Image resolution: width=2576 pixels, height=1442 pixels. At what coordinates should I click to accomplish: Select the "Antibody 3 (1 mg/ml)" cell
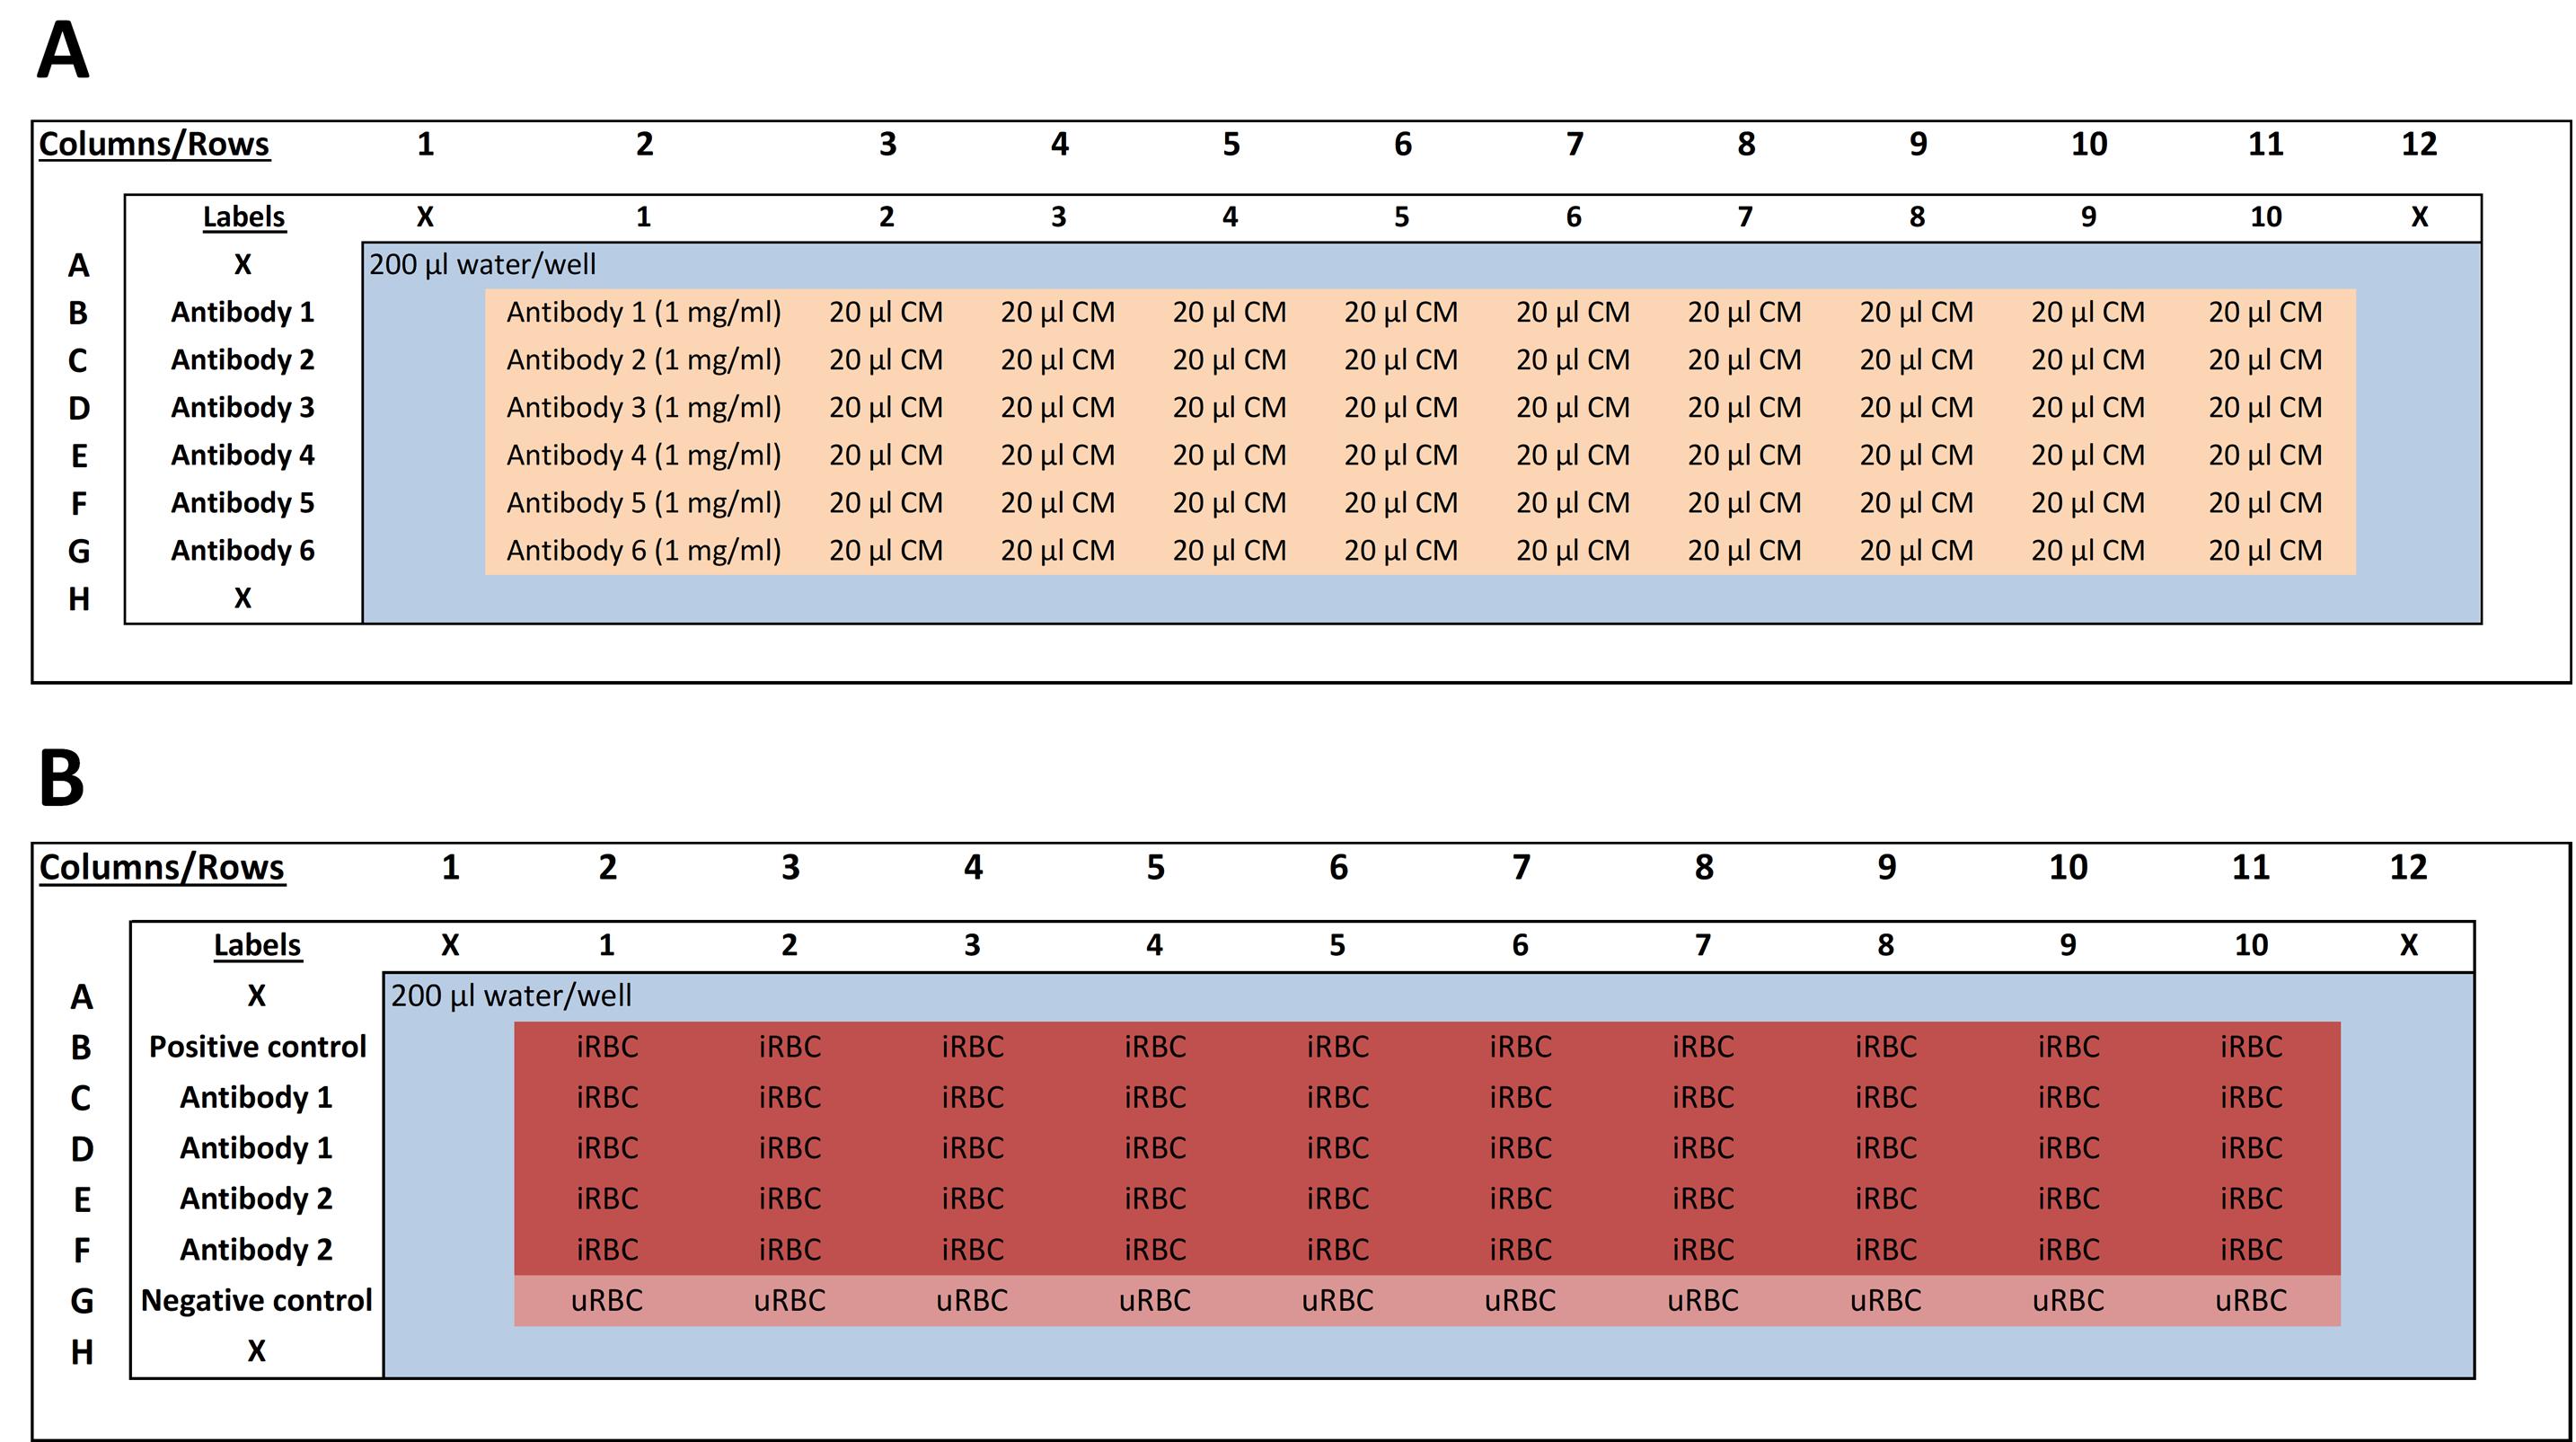tap(644, 408)
